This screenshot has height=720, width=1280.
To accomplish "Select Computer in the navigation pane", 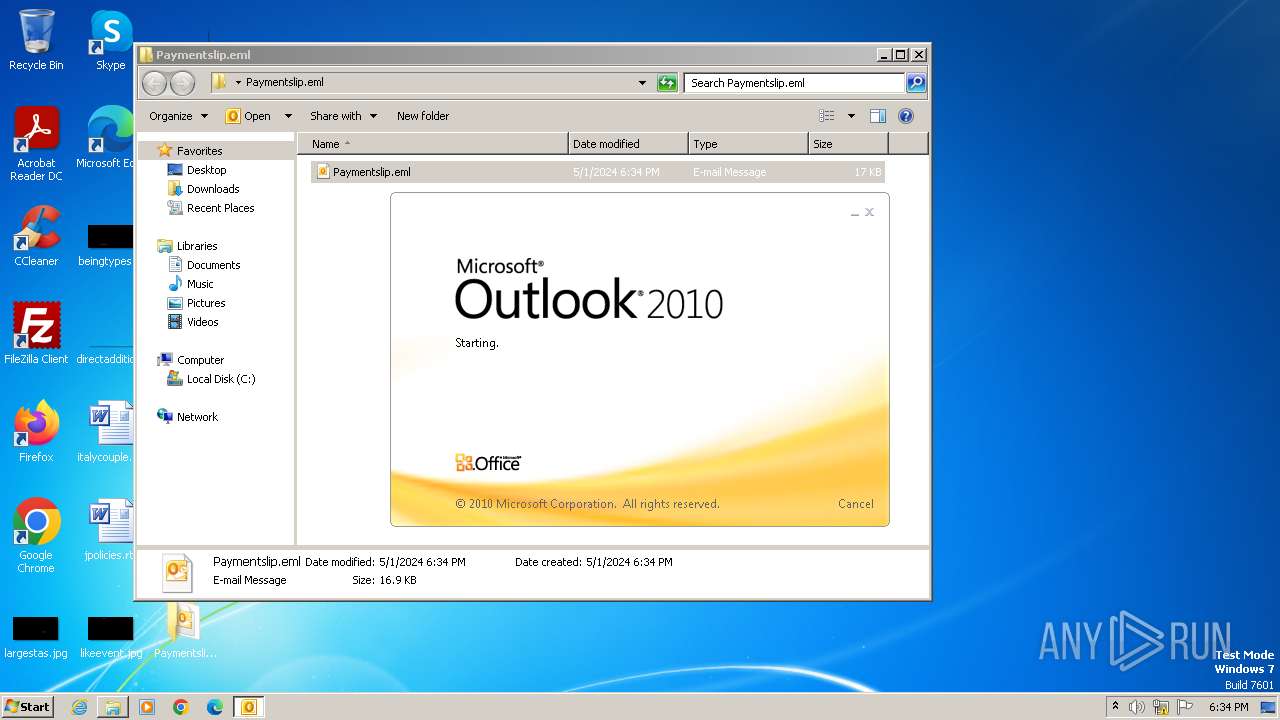I will click(x=200, y=360).
